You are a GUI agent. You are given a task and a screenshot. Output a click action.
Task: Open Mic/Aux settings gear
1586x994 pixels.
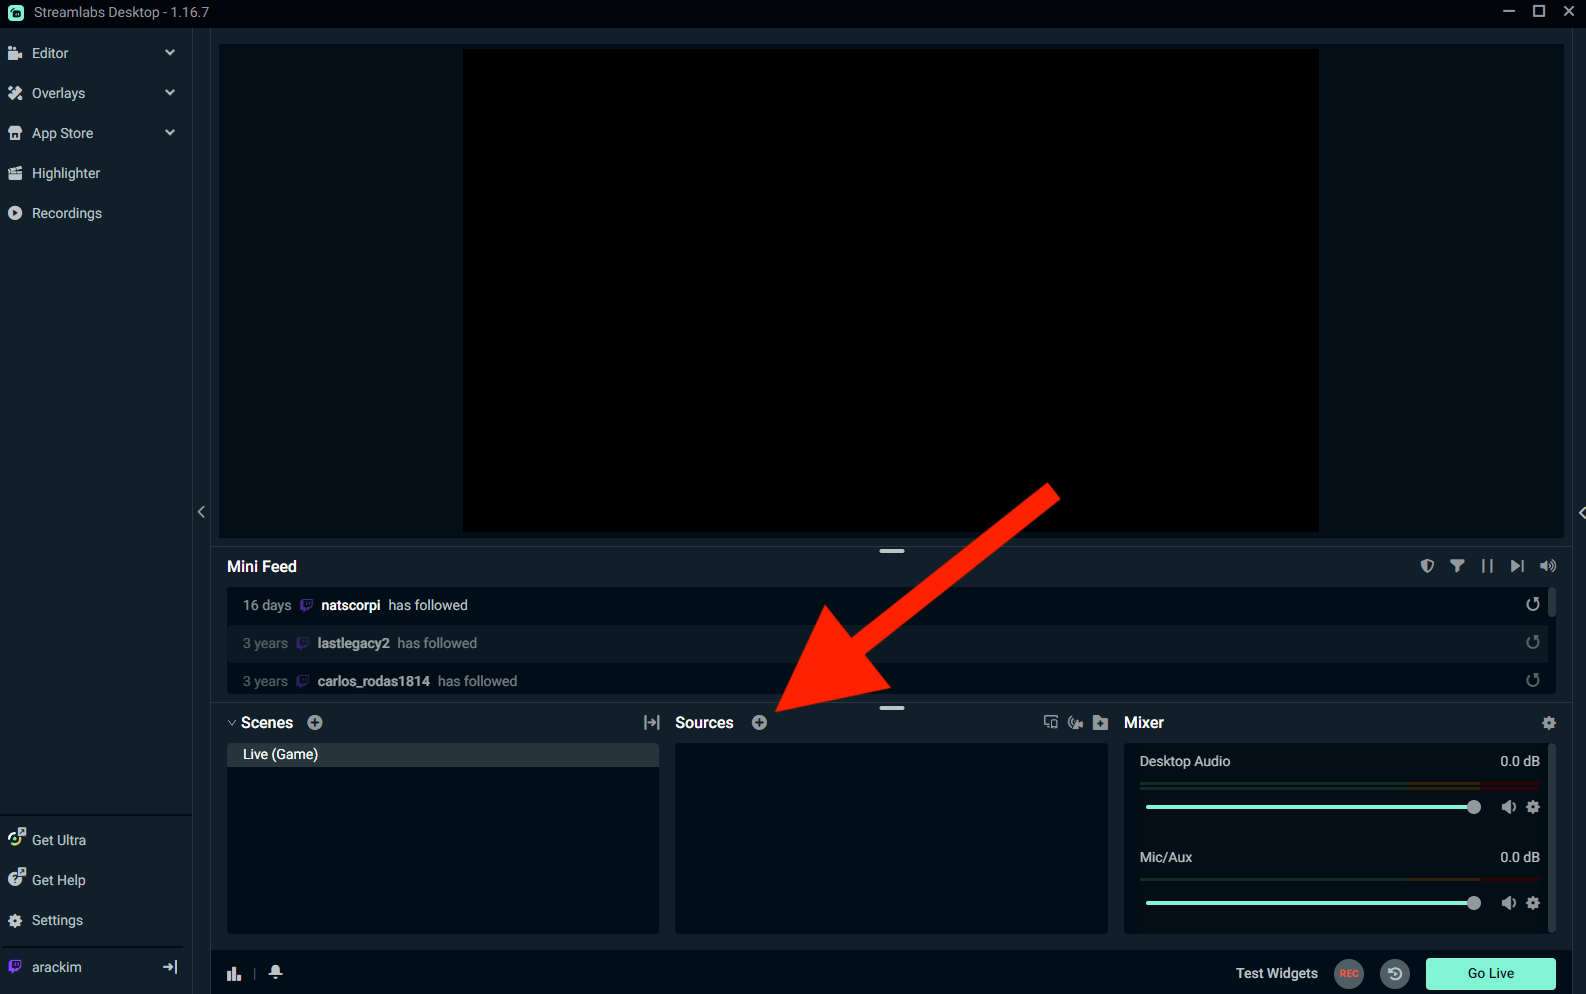pyautogui.click(x=1533, y=903)
